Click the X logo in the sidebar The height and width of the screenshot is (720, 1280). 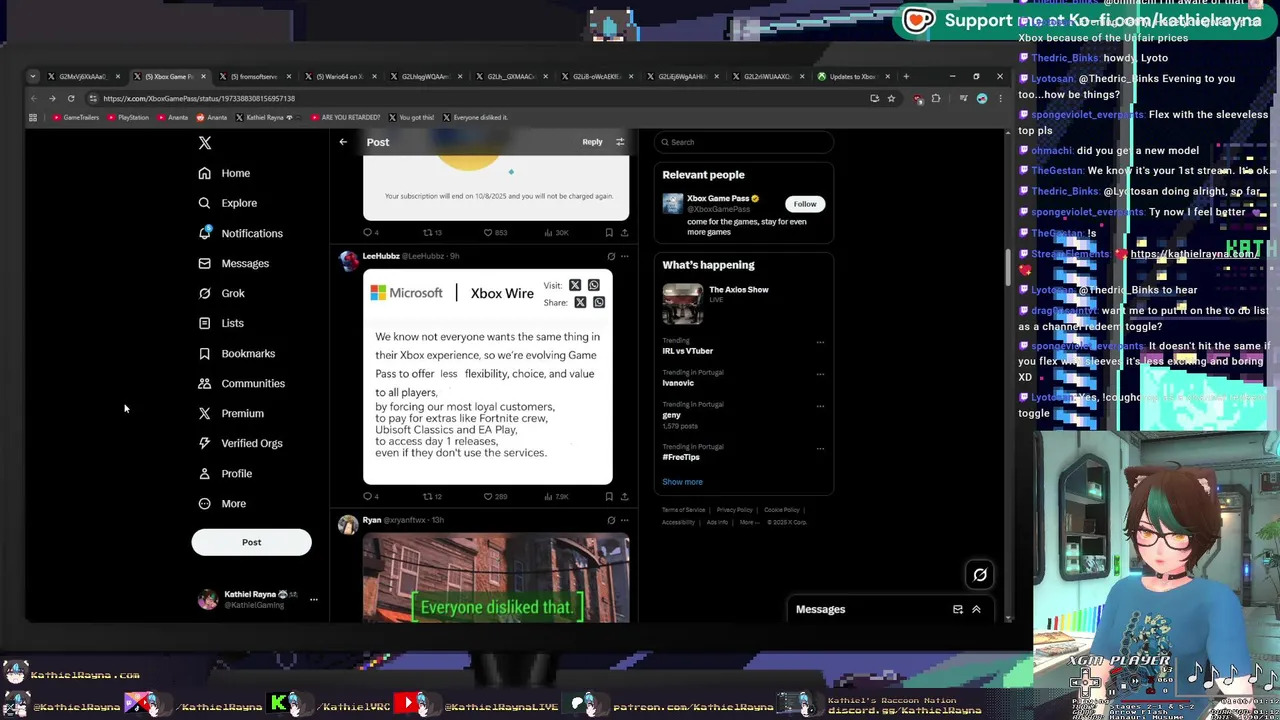point(204,142)
